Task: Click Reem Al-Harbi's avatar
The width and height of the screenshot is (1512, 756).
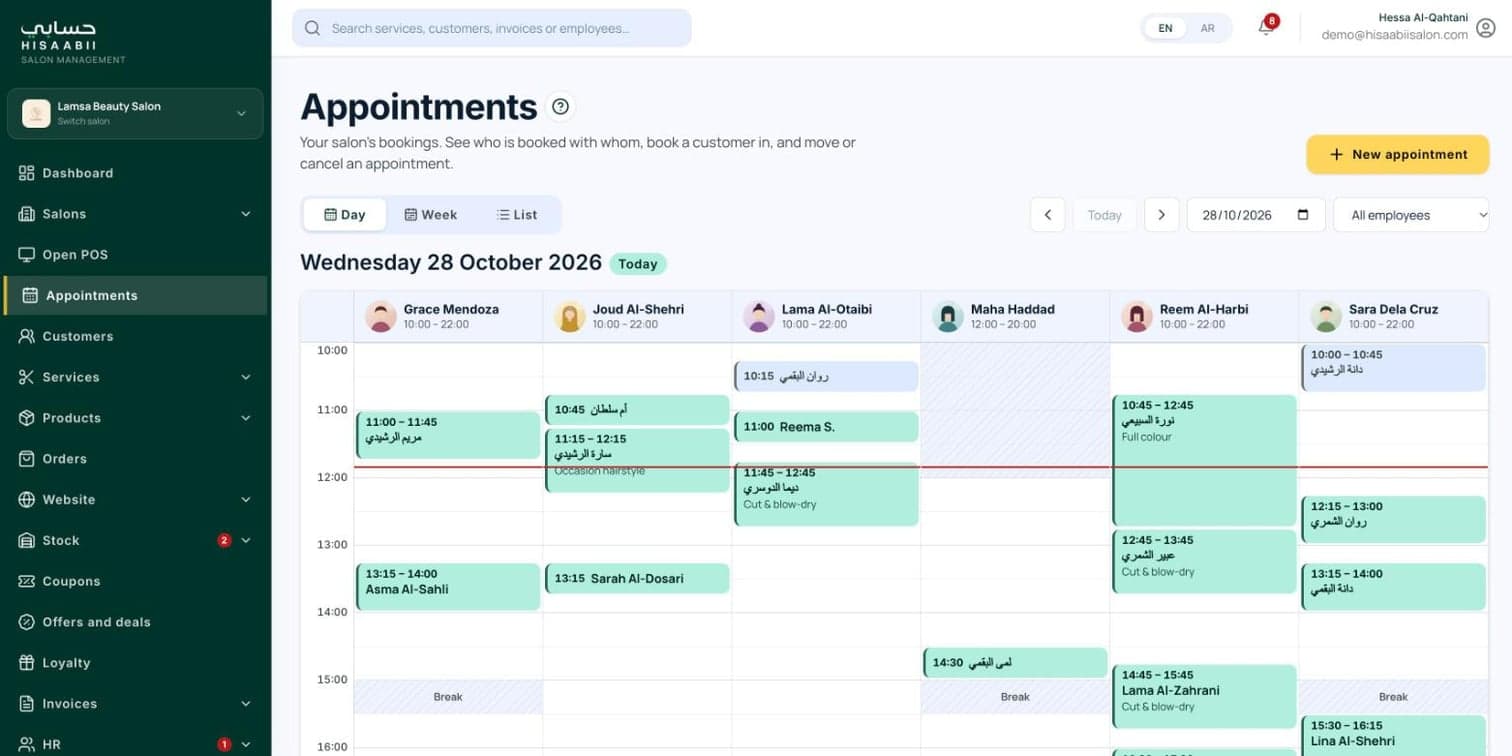Action: coord(1136,316)
